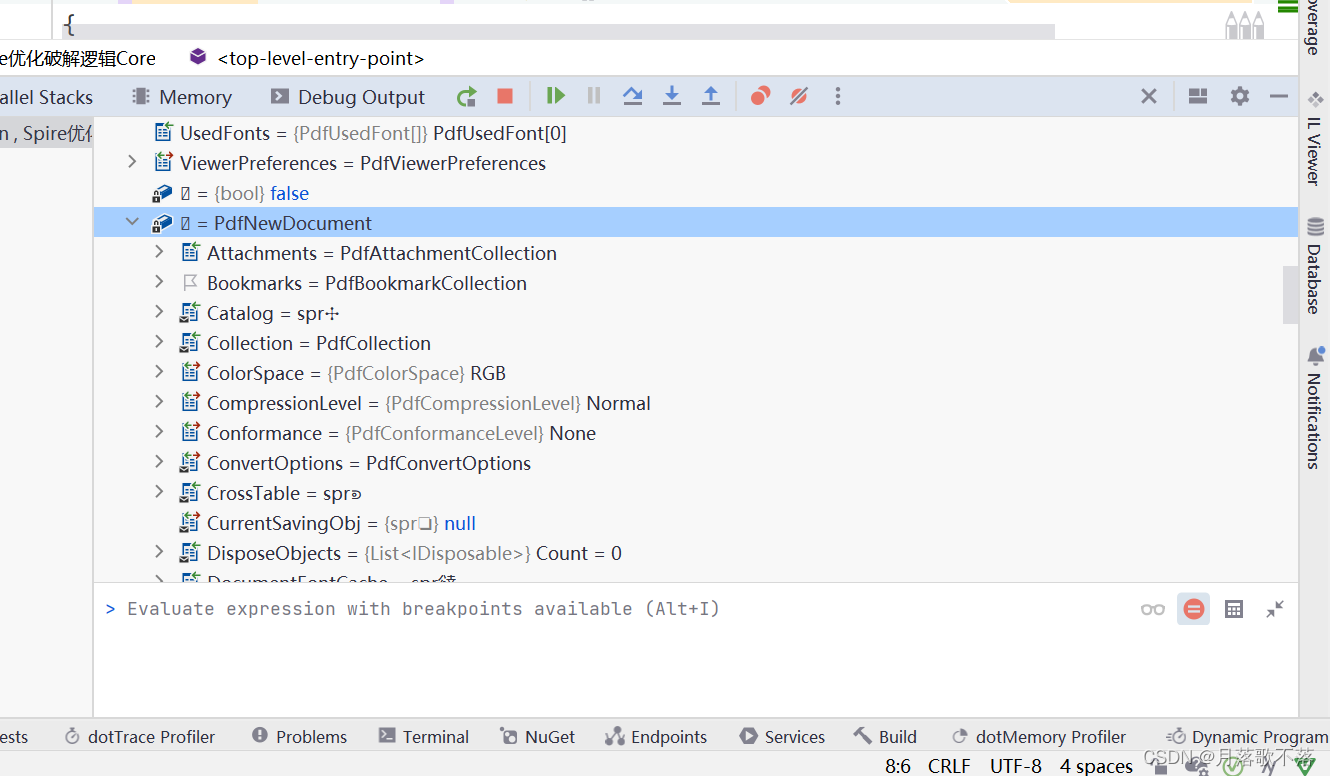Screen dimensions: 1330x776
Task: Expand the ViewerPreferences node
Action: pyautogui.click(x=132, y=162)
